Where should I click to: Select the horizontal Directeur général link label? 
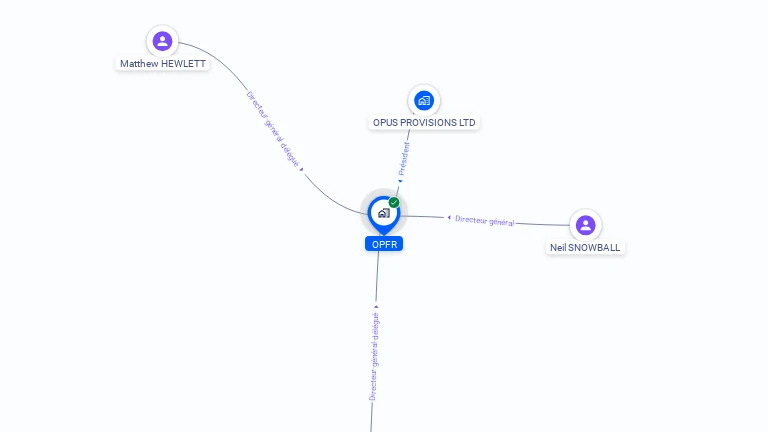tap(484, 220)
